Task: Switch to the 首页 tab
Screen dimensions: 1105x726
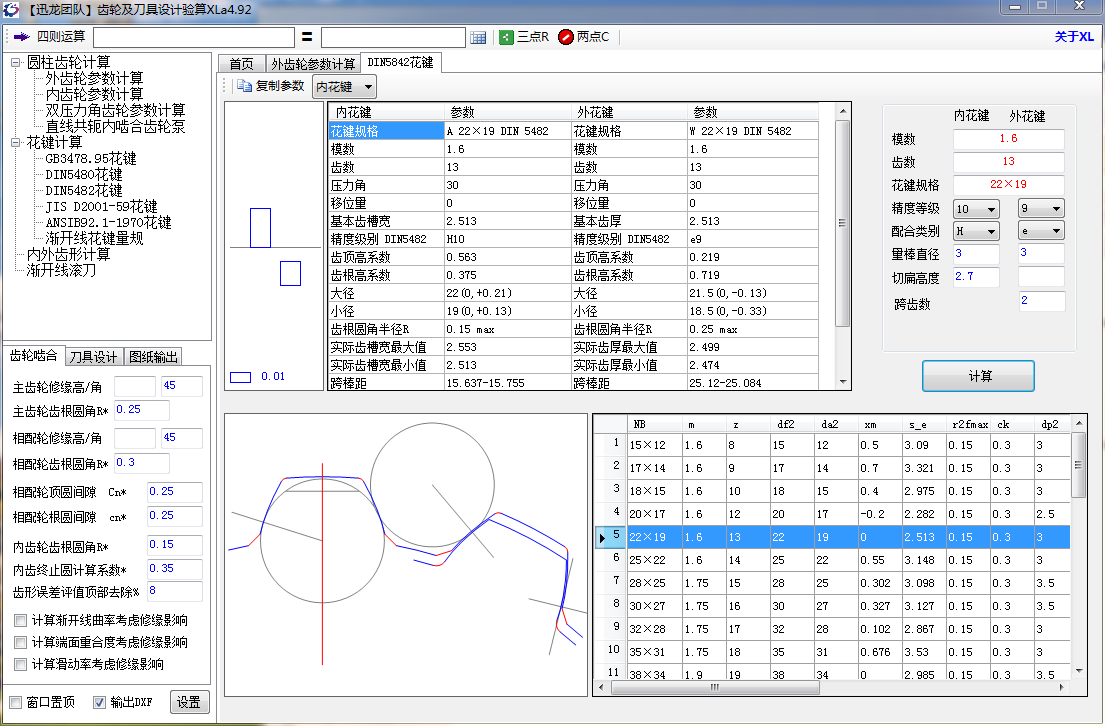Action: tap(241, 63)
